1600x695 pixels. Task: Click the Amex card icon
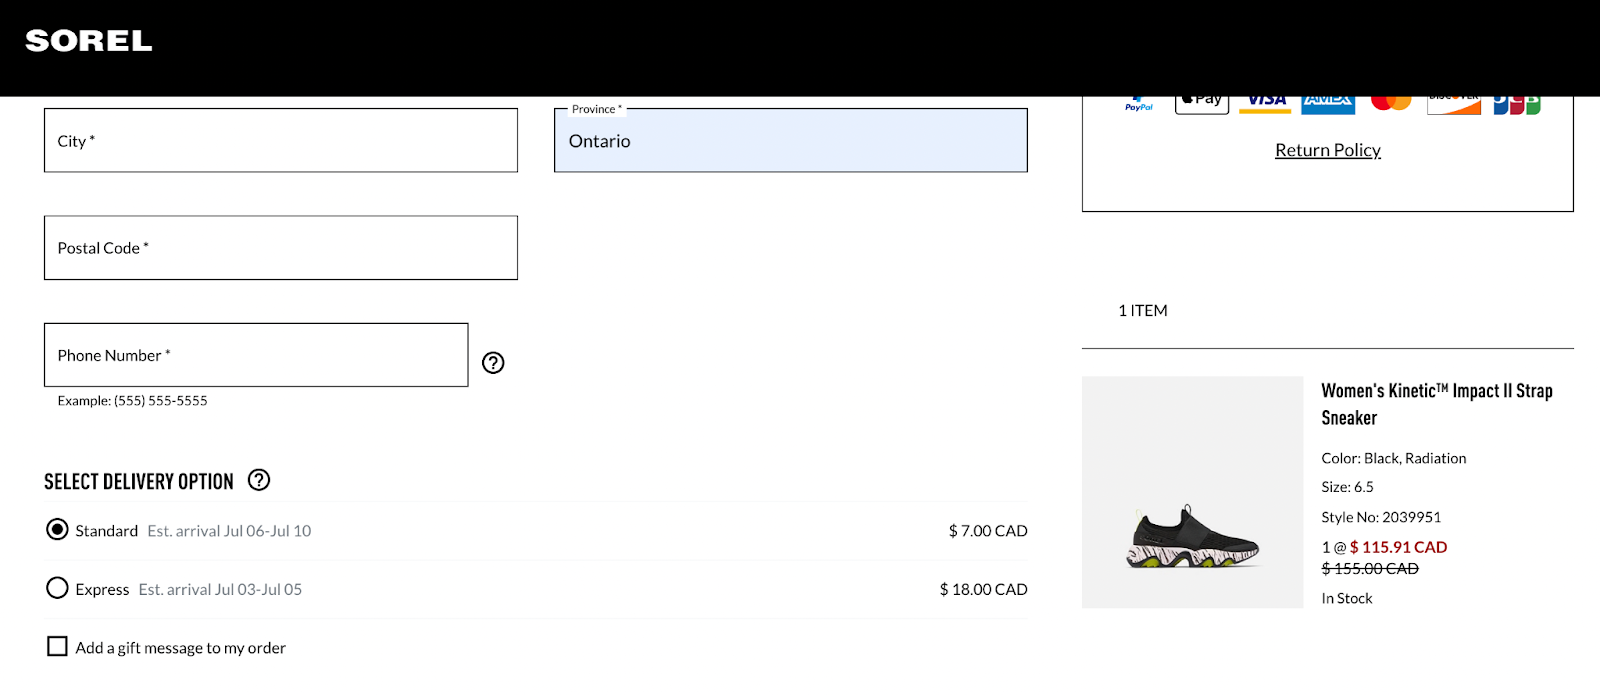(x=1328, y=105)
